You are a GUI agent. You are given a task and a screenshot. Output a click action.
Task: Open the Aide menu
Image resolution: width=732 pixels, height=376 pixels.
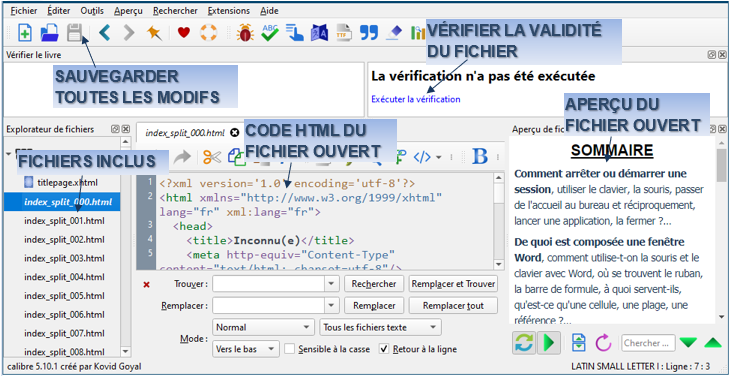(269, 10)
